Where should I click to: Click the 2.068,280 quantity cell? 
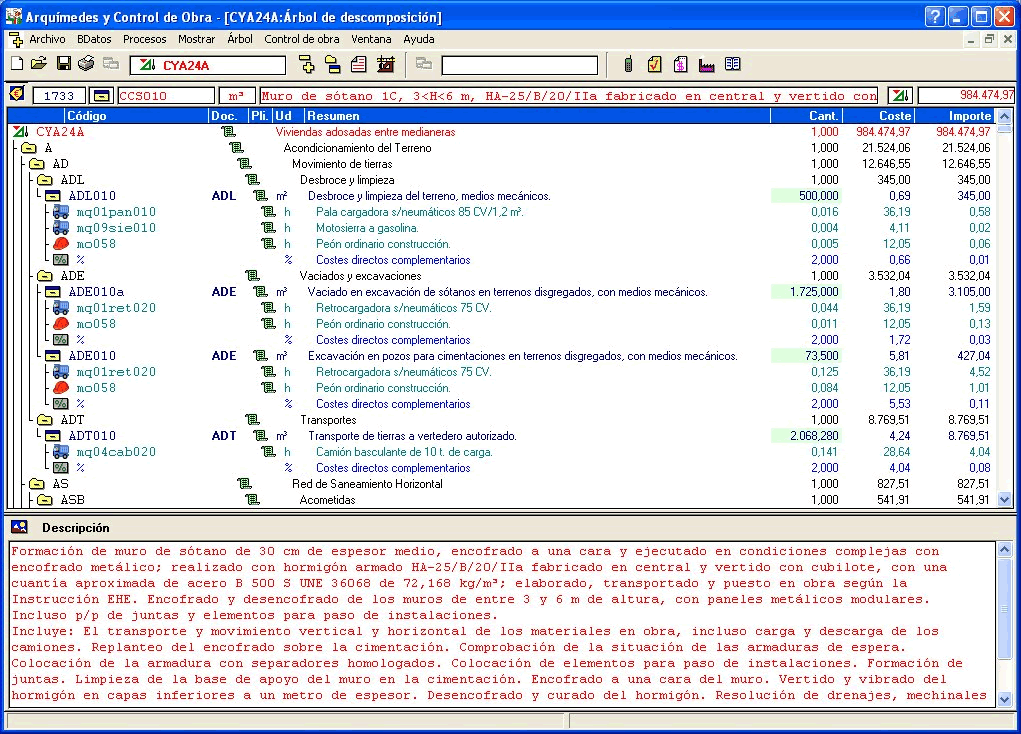click(806, 436)
